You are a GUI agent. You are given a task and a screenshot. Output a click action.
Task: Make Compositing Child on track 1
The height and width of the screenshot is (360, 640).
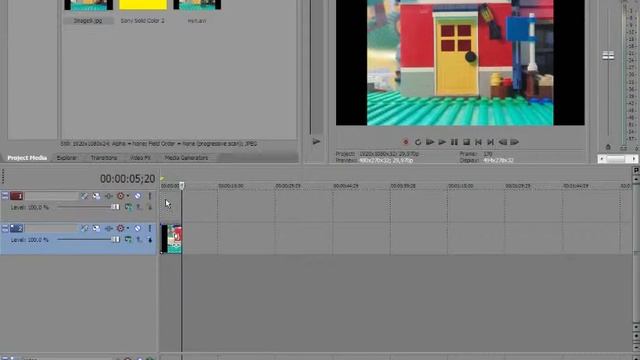point(150,207)
